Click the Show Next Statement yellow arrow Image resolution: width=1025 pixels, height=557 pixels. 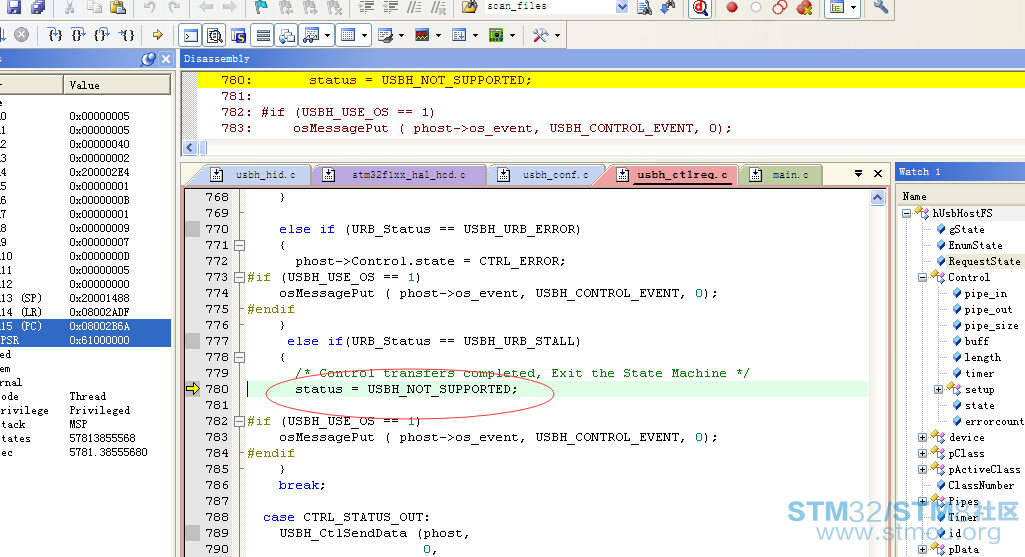coord(158,35)
